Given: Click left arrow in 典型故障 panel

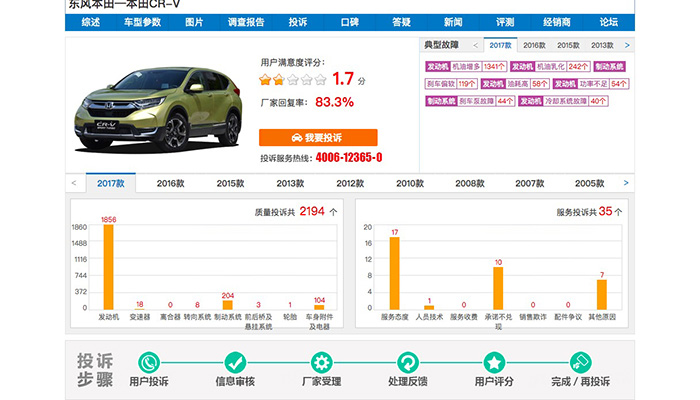Looking at the screenshot, I should tap(475, 45).
